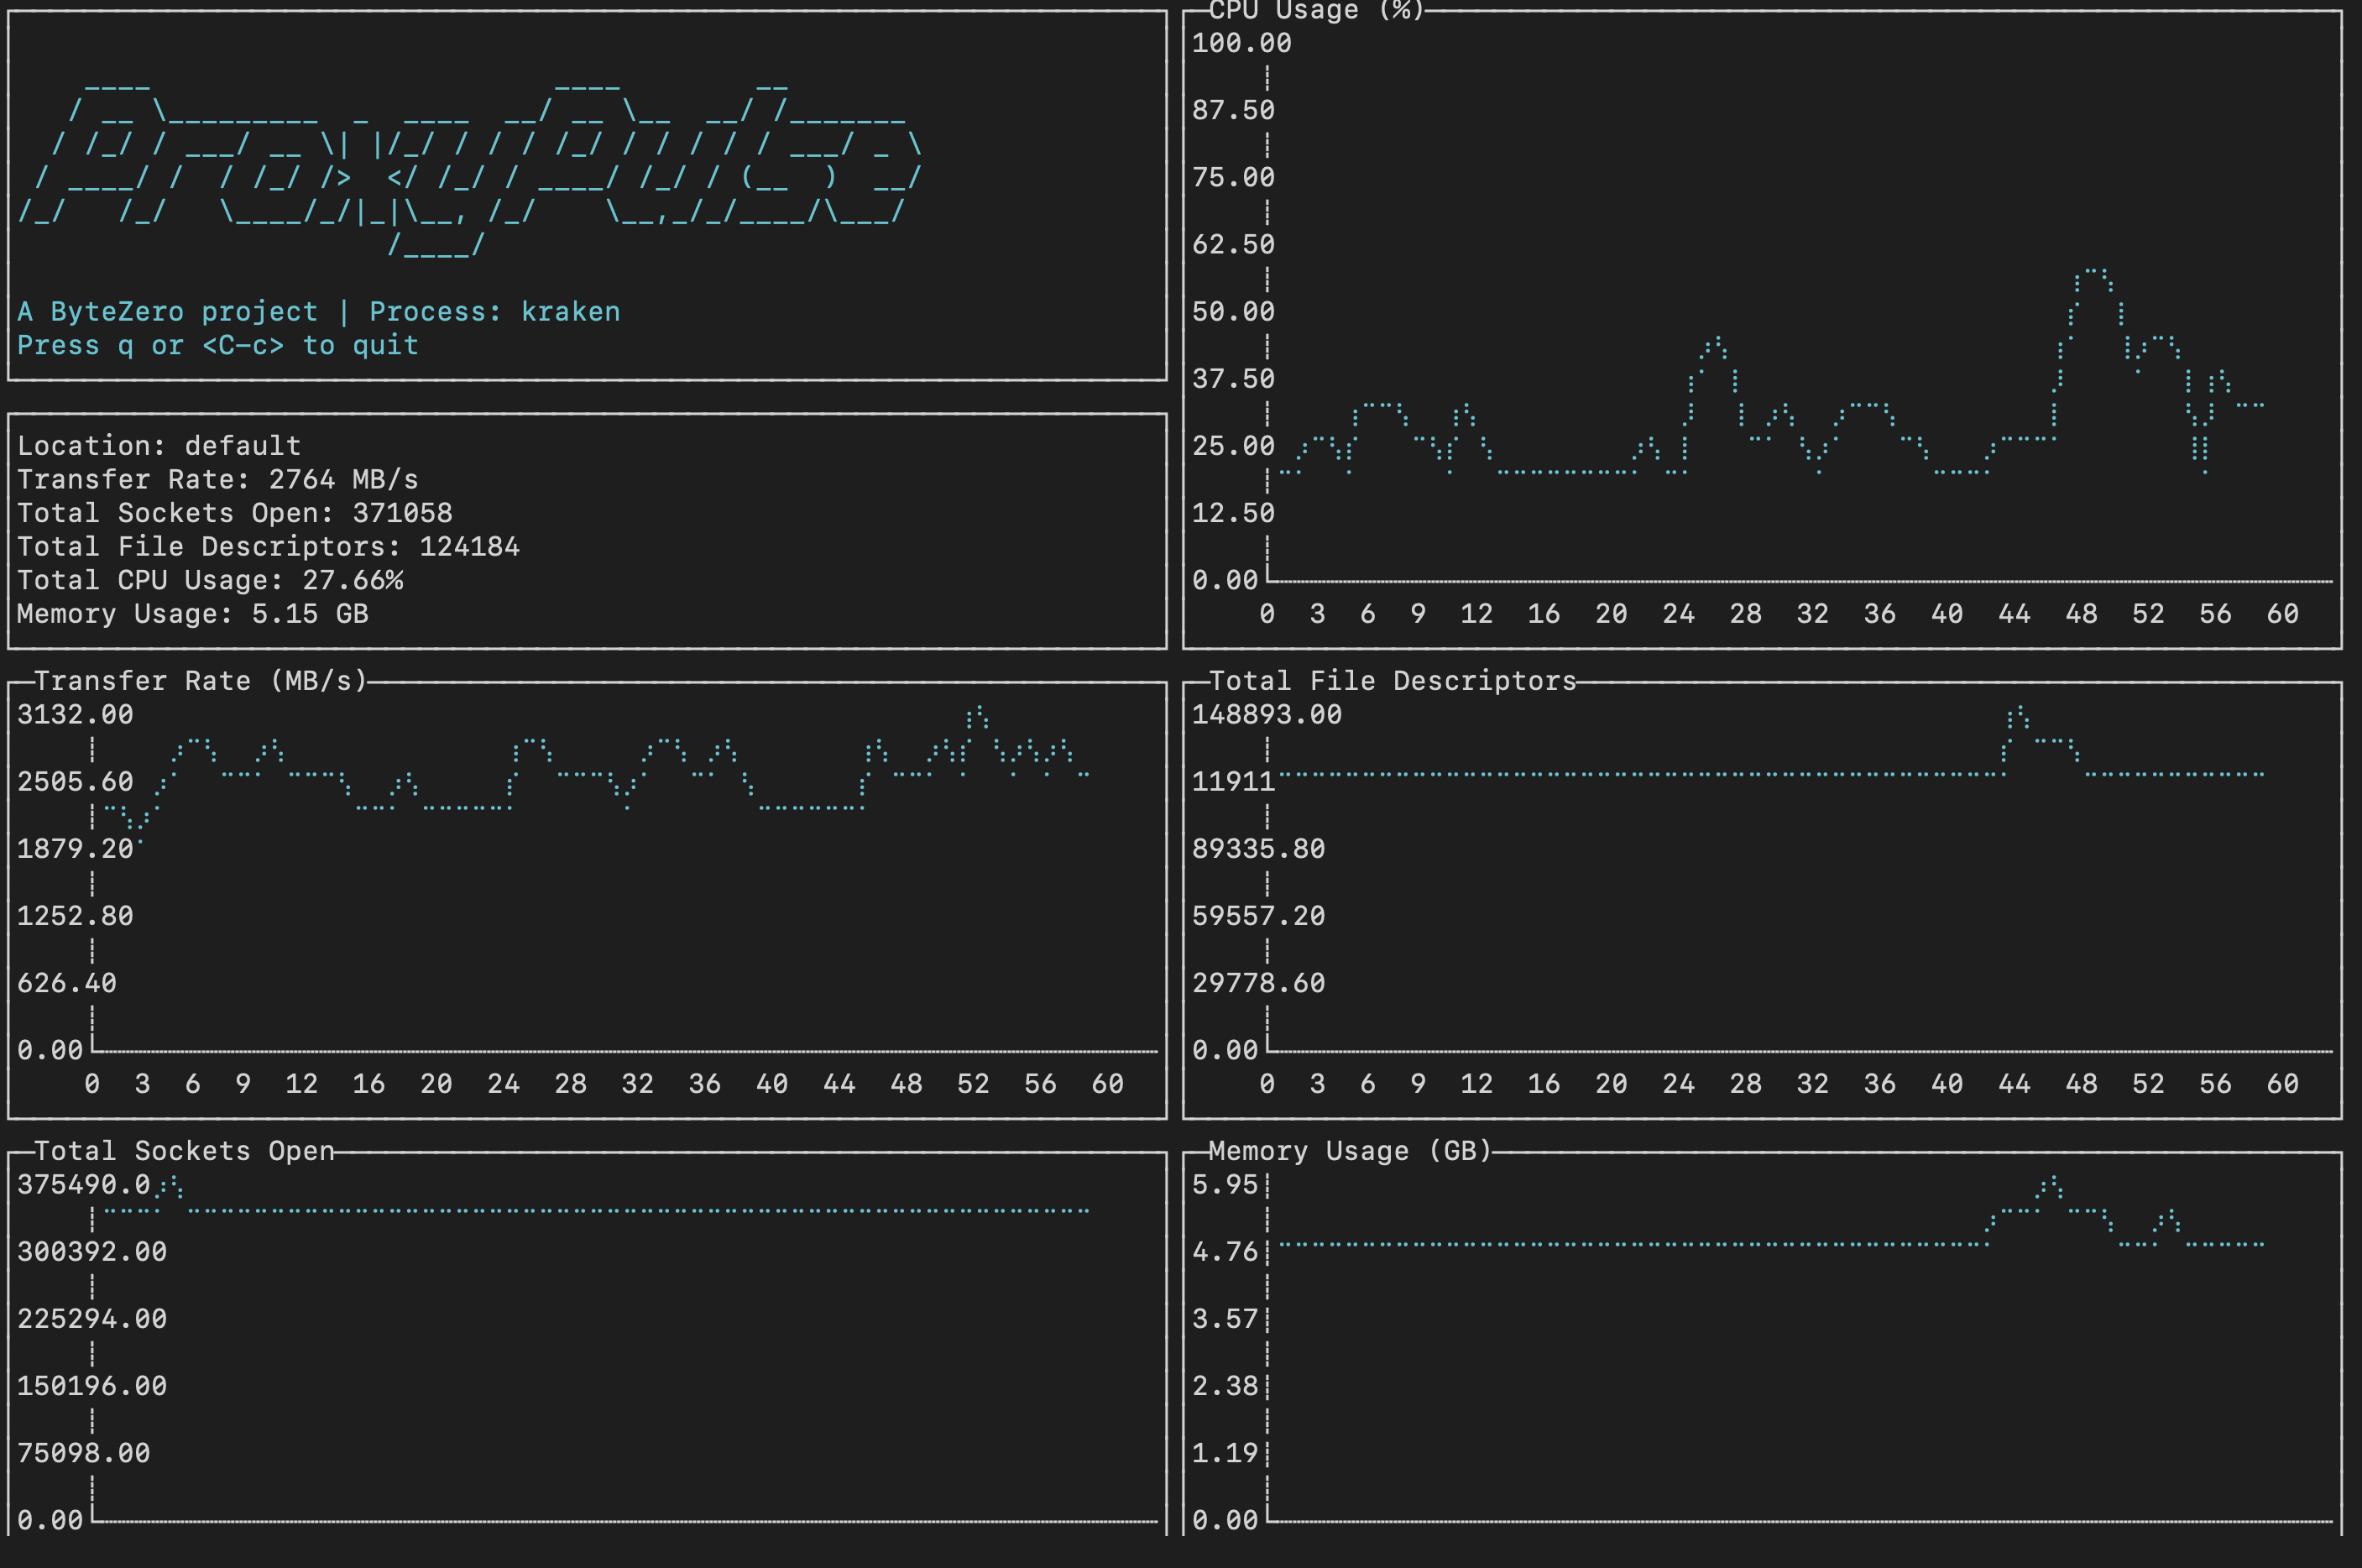
Task: Click the Transfer Rate (MB/s) chart title
Action: click(x=201, y=681)
